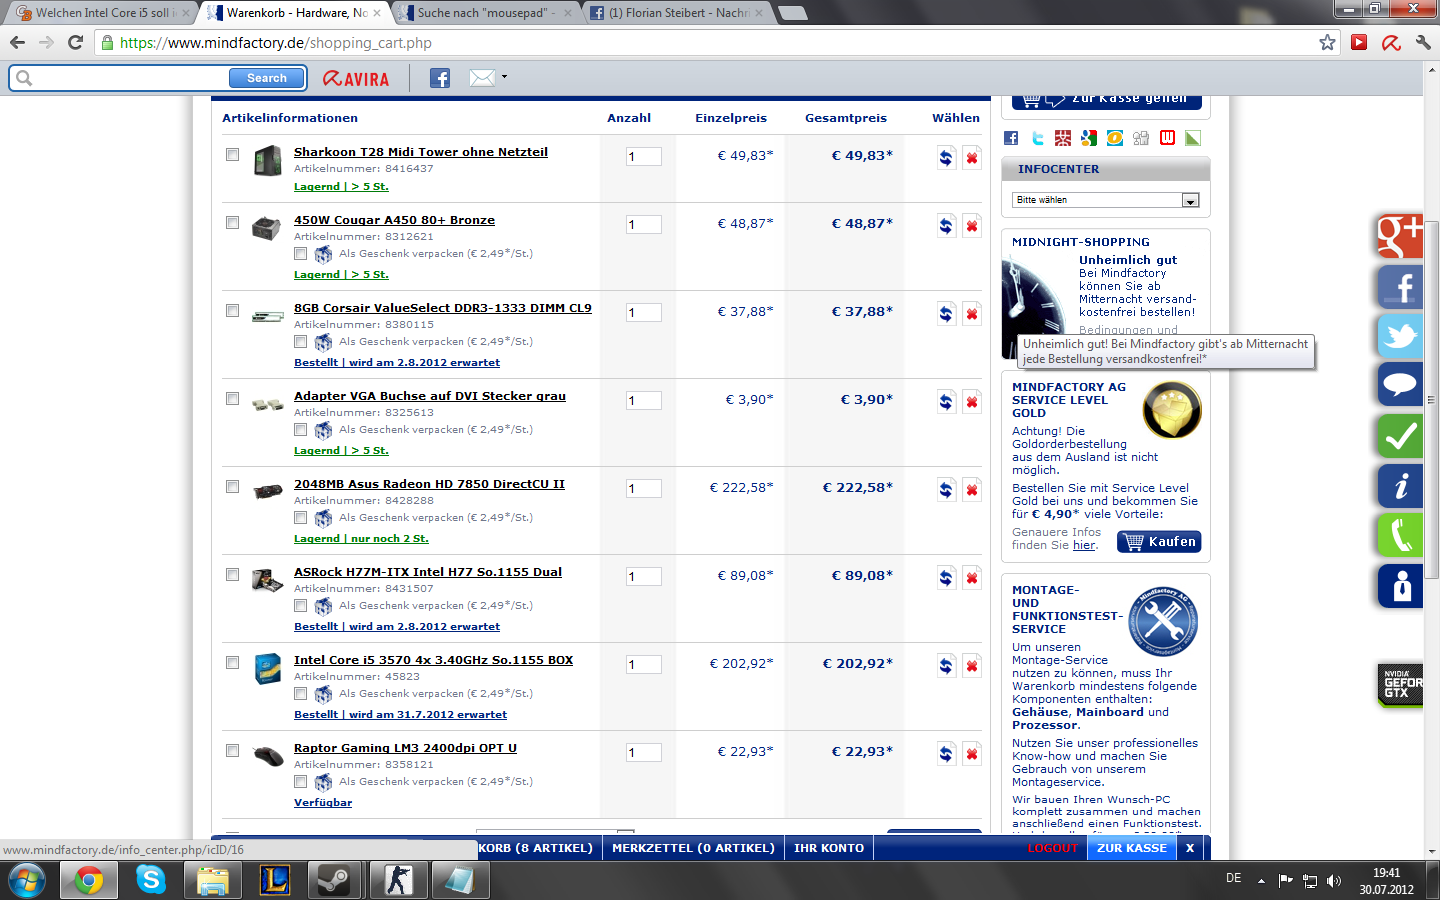Image resolution: width=1440 pixels, height=900 pixels.
Task: Click the Google+ floating sidebar button
Action: (x=1400, y=237)
